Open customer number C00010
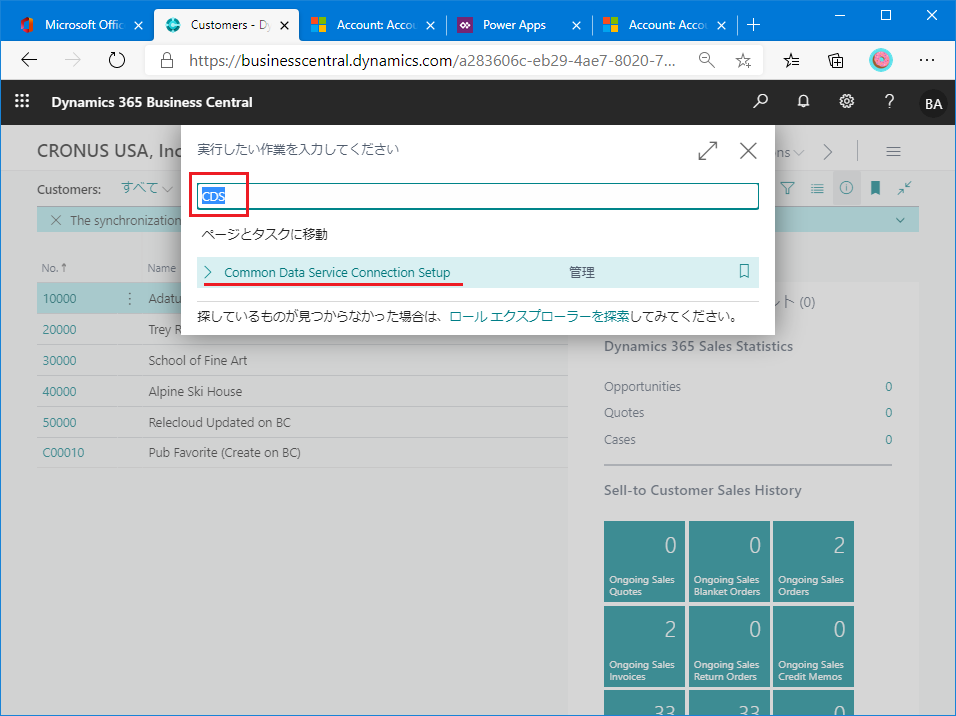Image resolution: width=956 pixels, height=716 pixels. (x=63, y=453)
